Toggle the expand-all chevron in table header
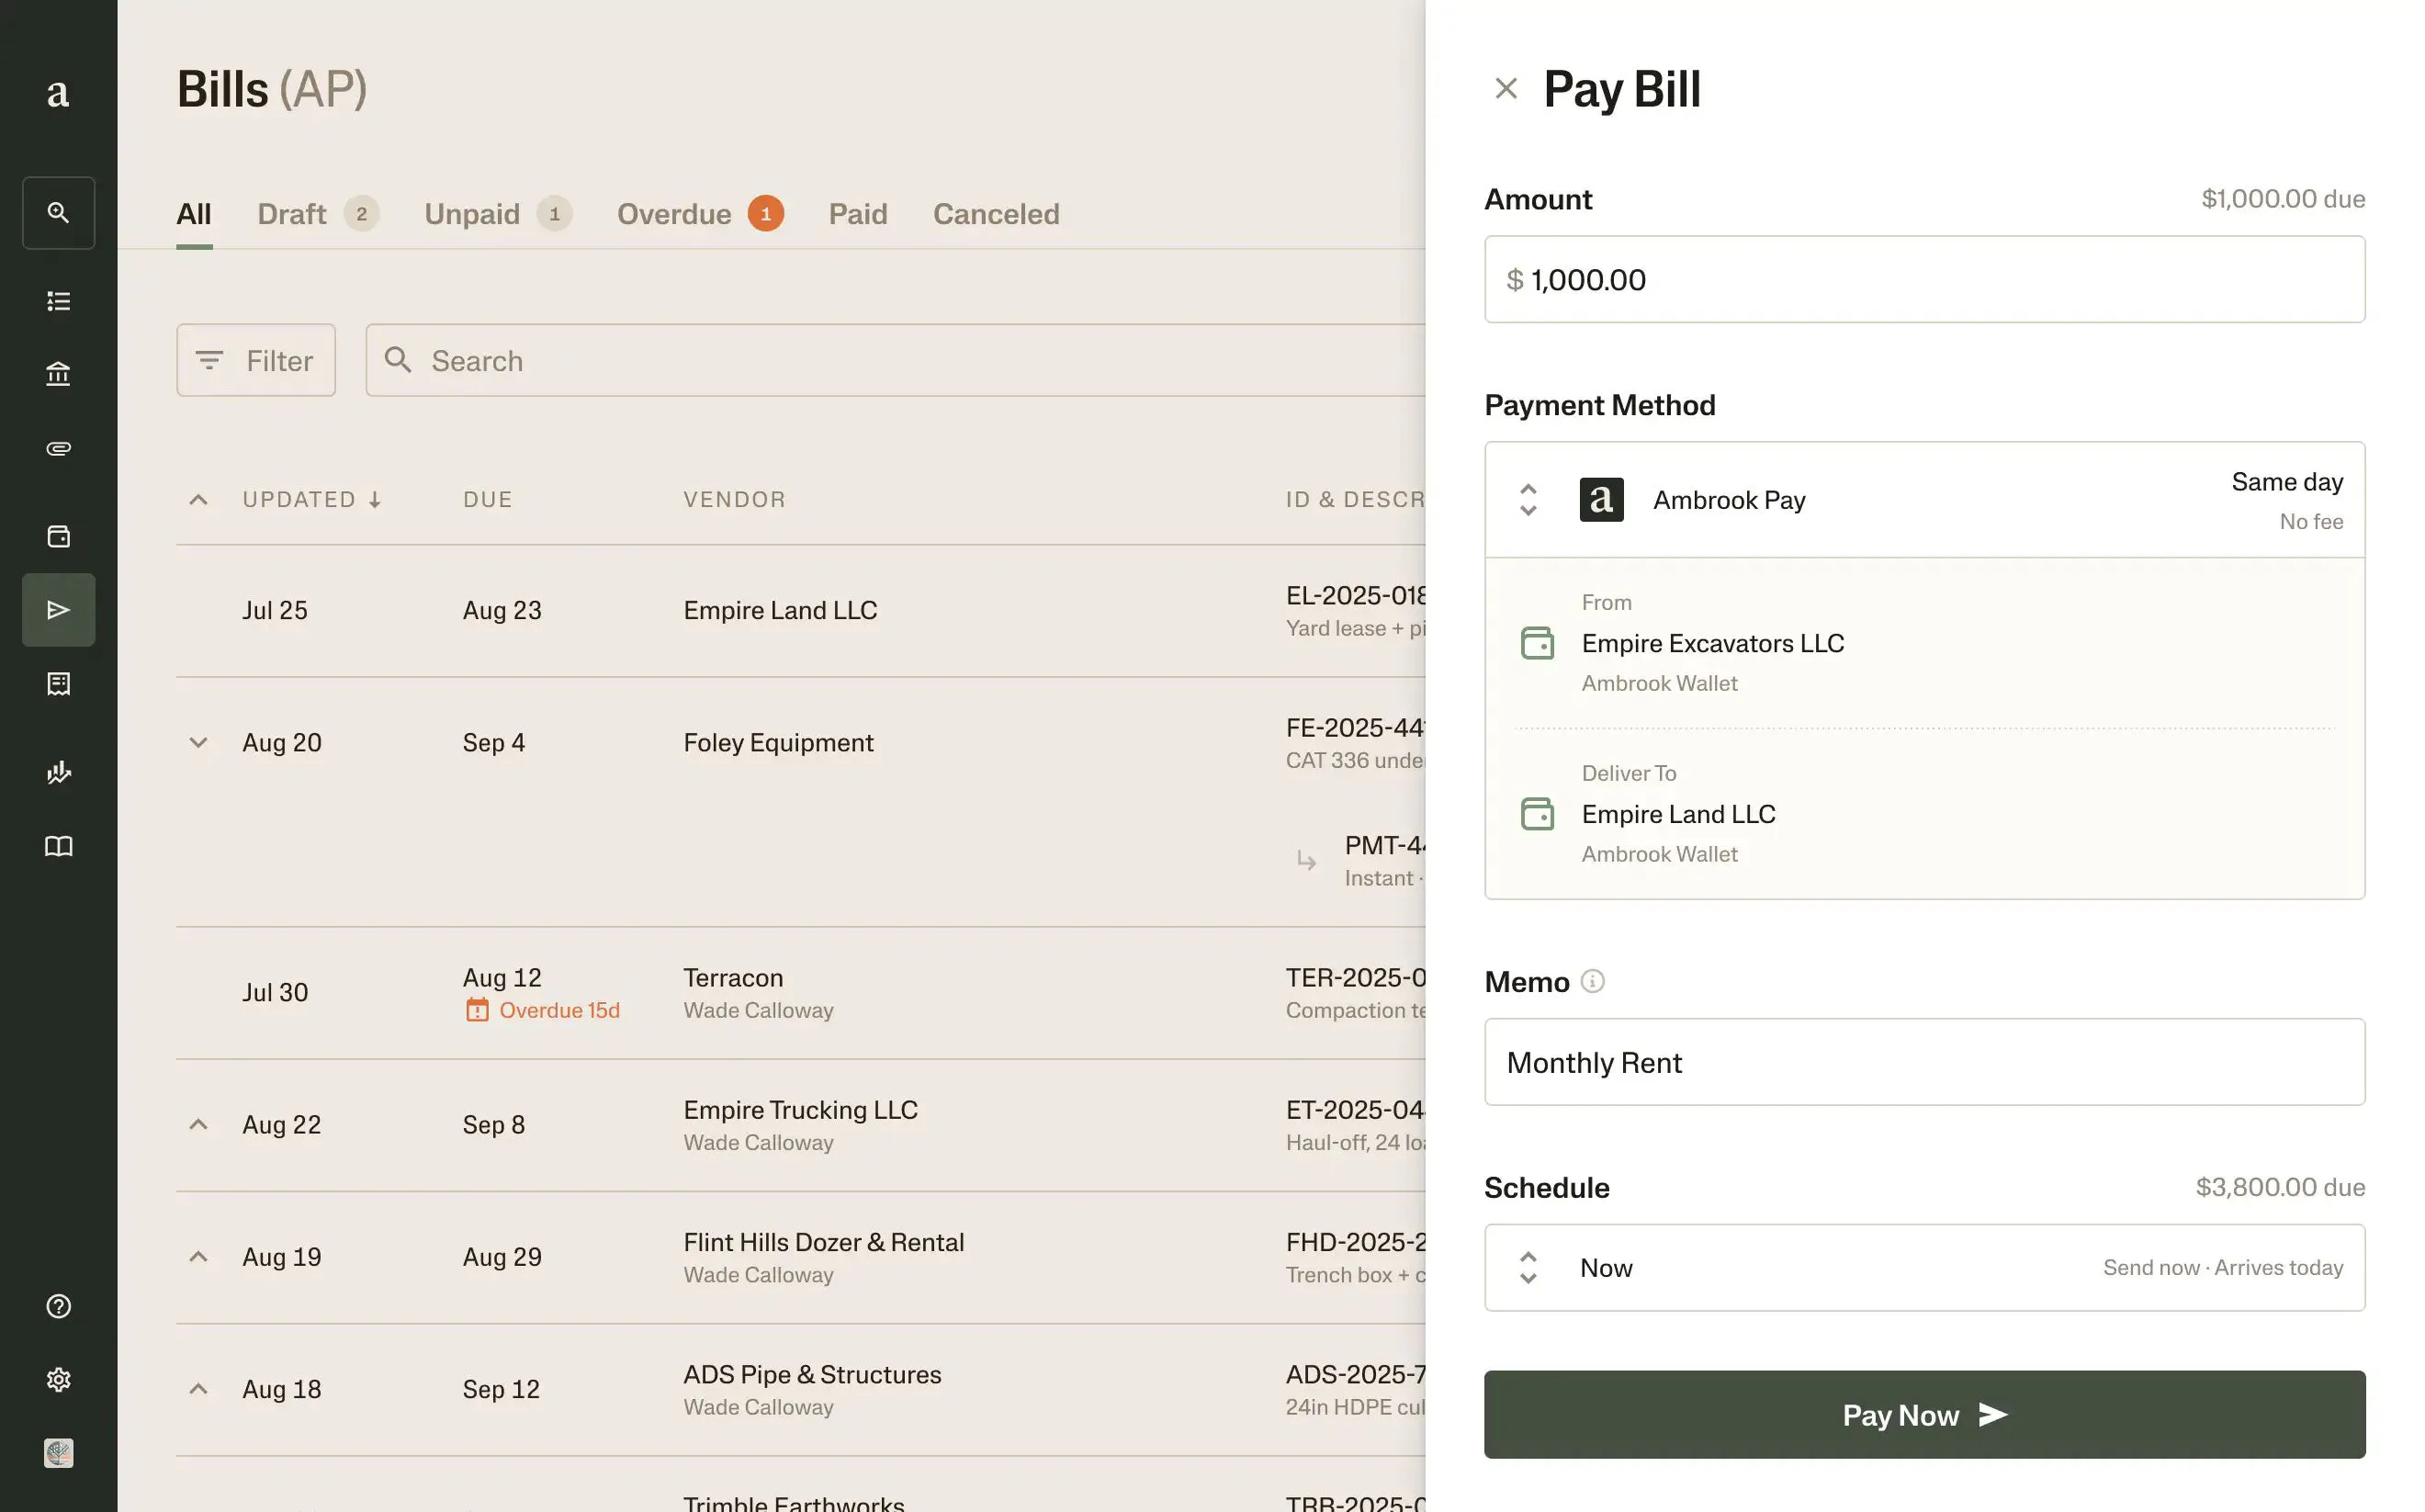This screenshot has width=2425, height=1512. (x=198, y=499)
